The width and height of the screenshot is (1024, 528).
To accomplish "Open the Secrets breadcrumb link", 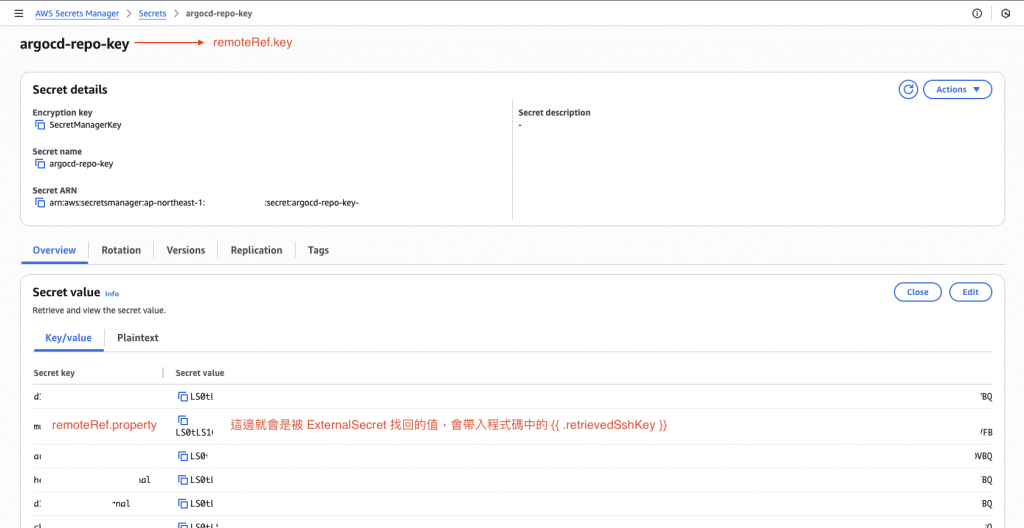I will (x=152, y=13).
